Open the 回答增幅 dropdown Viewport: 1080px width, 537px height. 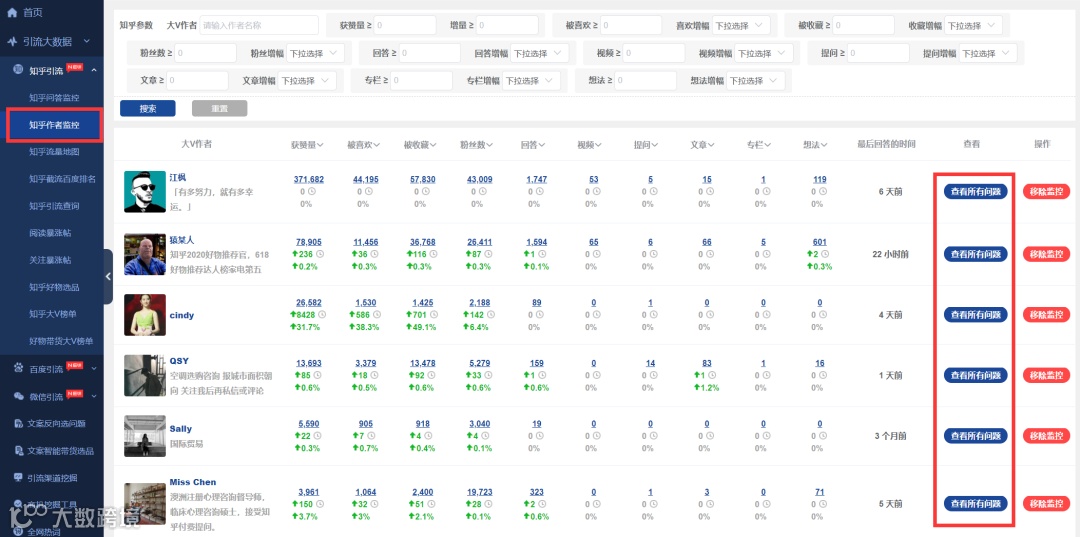click(x=540, y=53)
